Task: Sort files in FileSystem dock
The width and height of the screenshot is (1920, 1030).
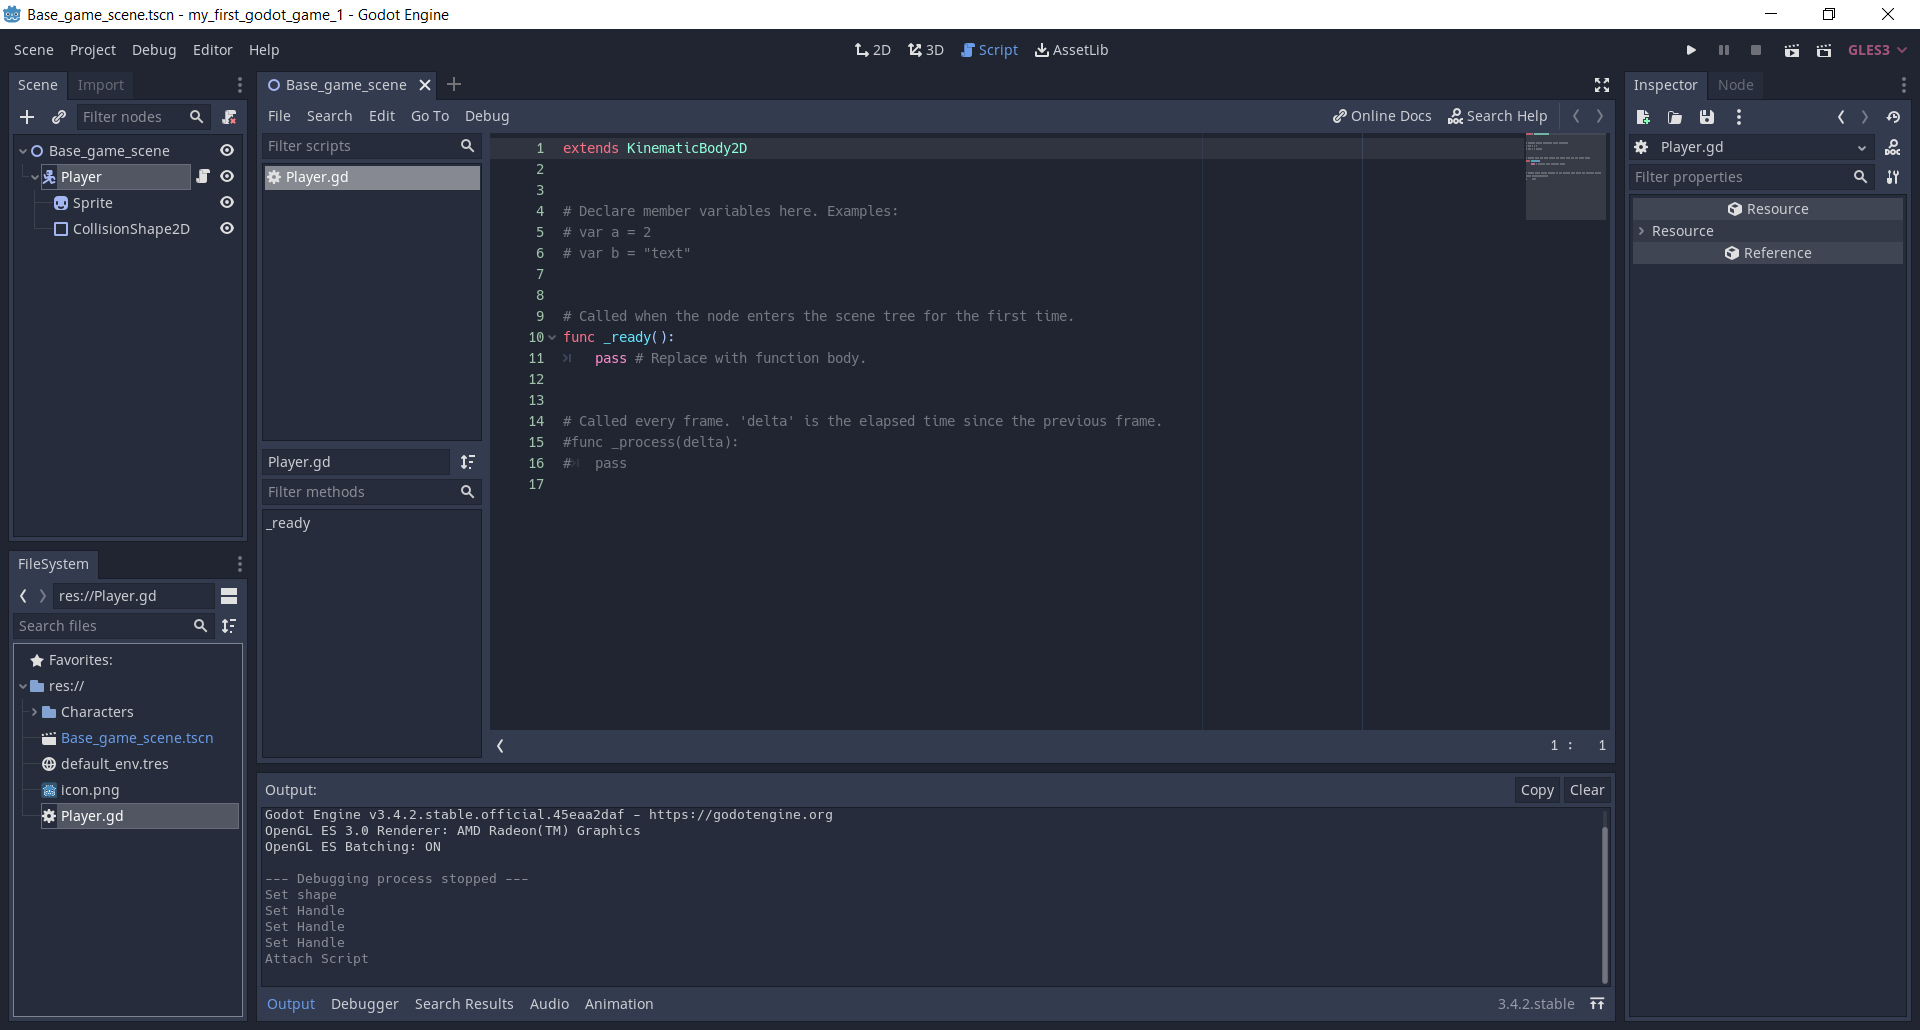Action: (229, 626)
